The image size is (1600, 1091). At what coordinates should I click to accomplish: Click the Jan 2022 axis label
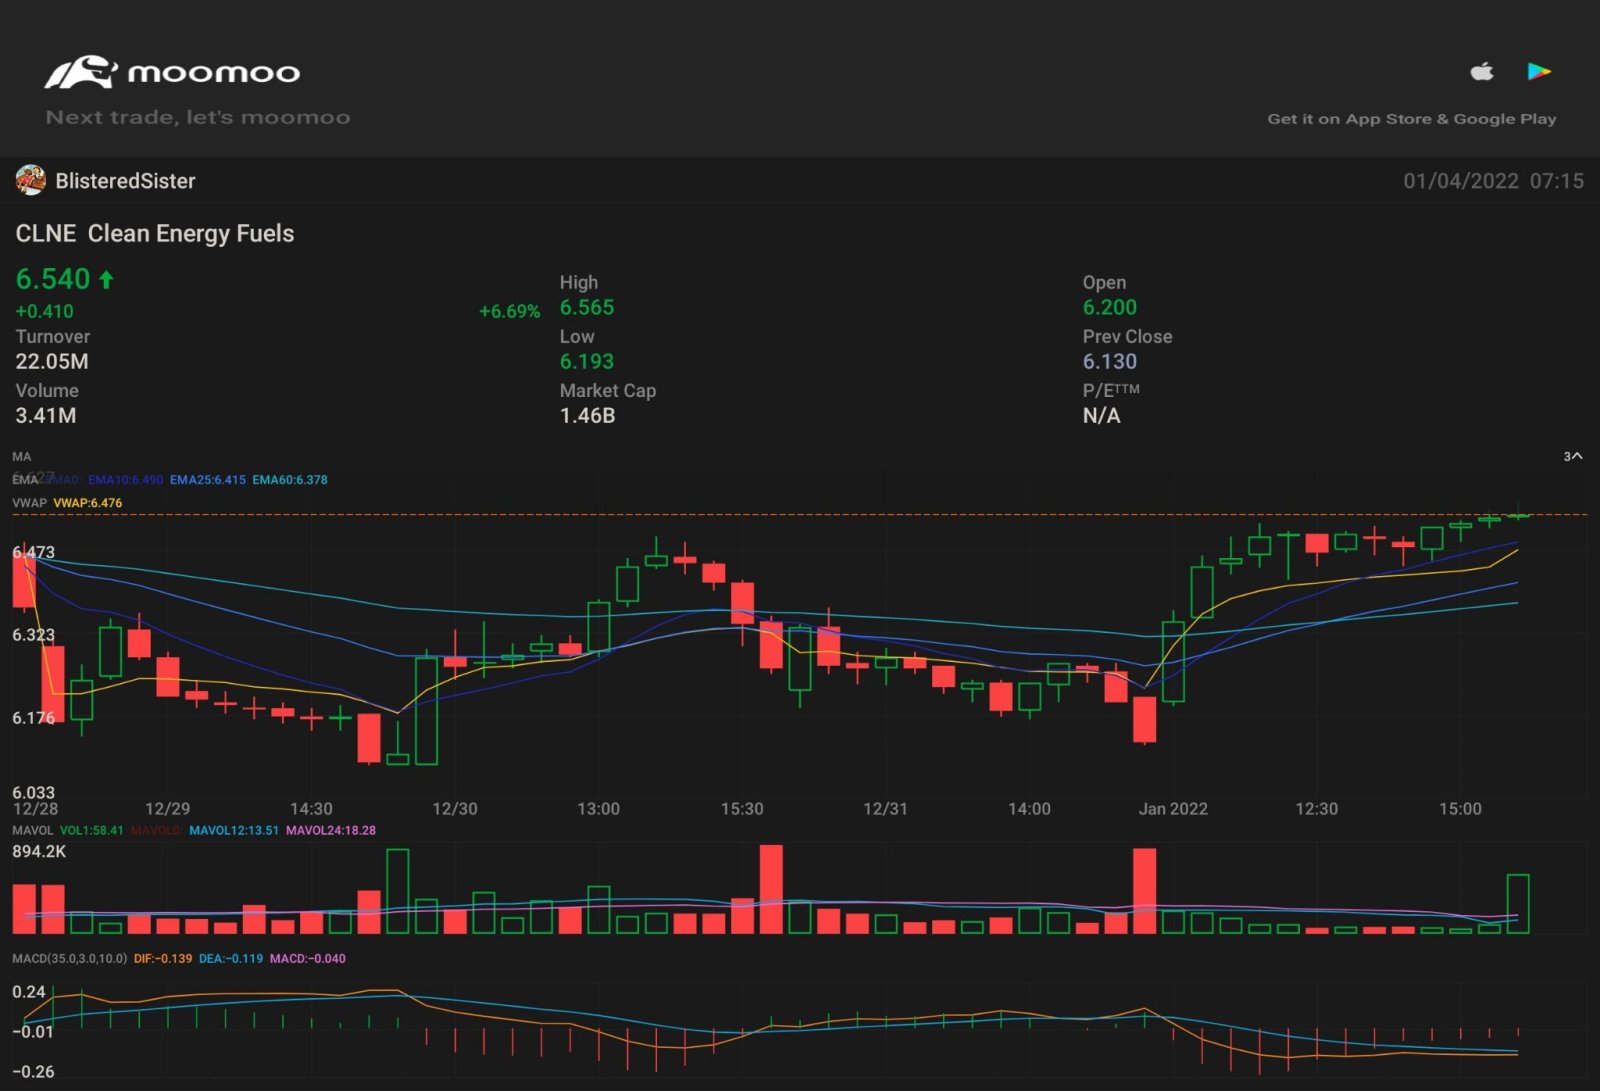click(1173, 808)
